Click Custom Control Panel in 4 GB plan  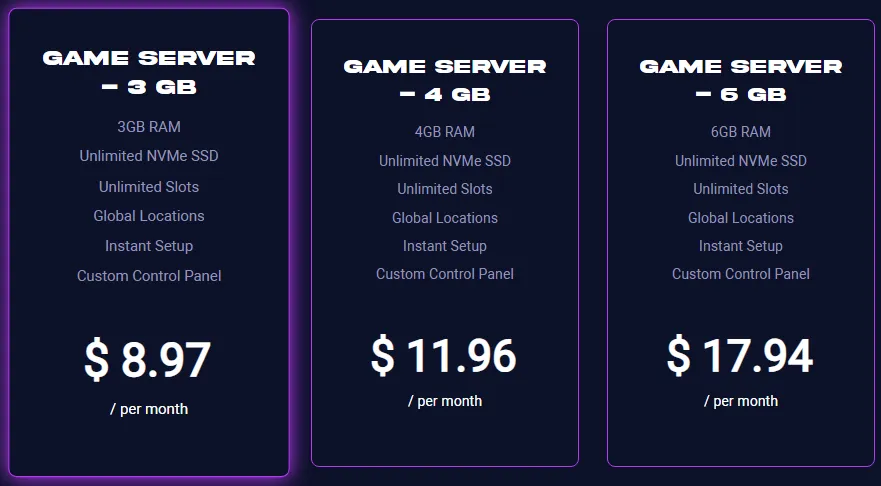[x=445, y=274]
